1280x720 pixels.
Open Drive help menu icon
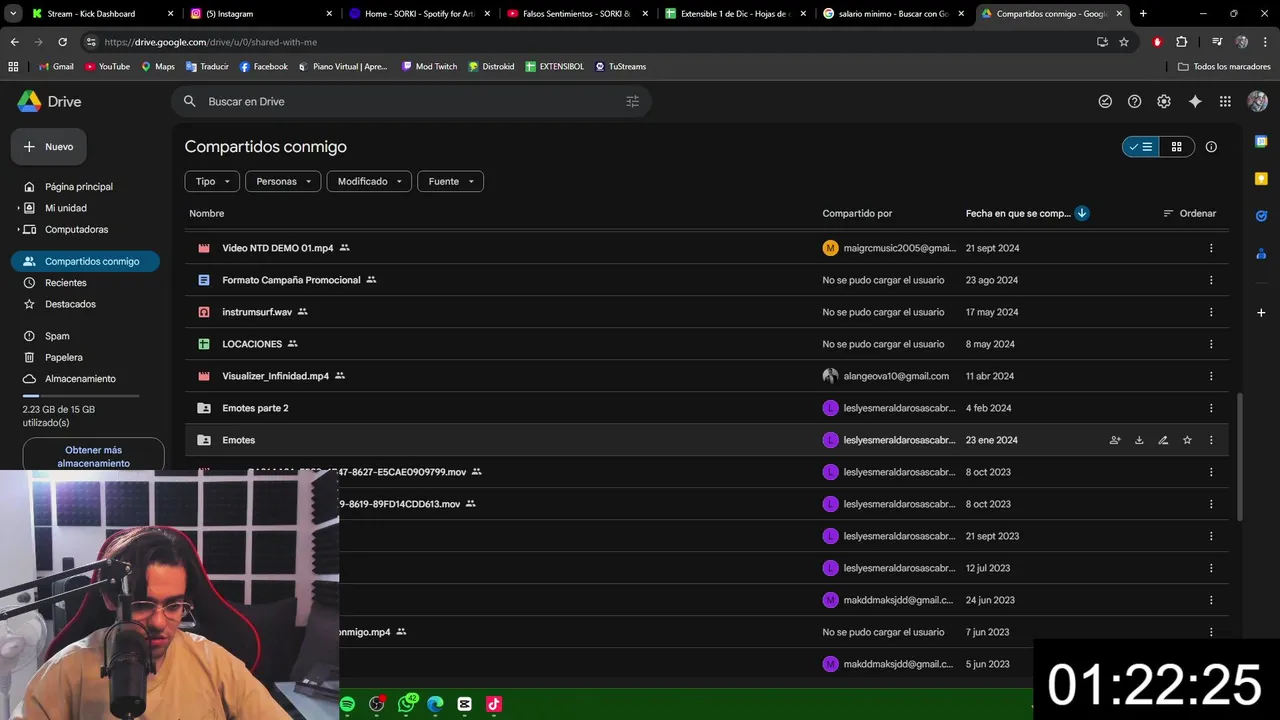tap(1134, 102)
